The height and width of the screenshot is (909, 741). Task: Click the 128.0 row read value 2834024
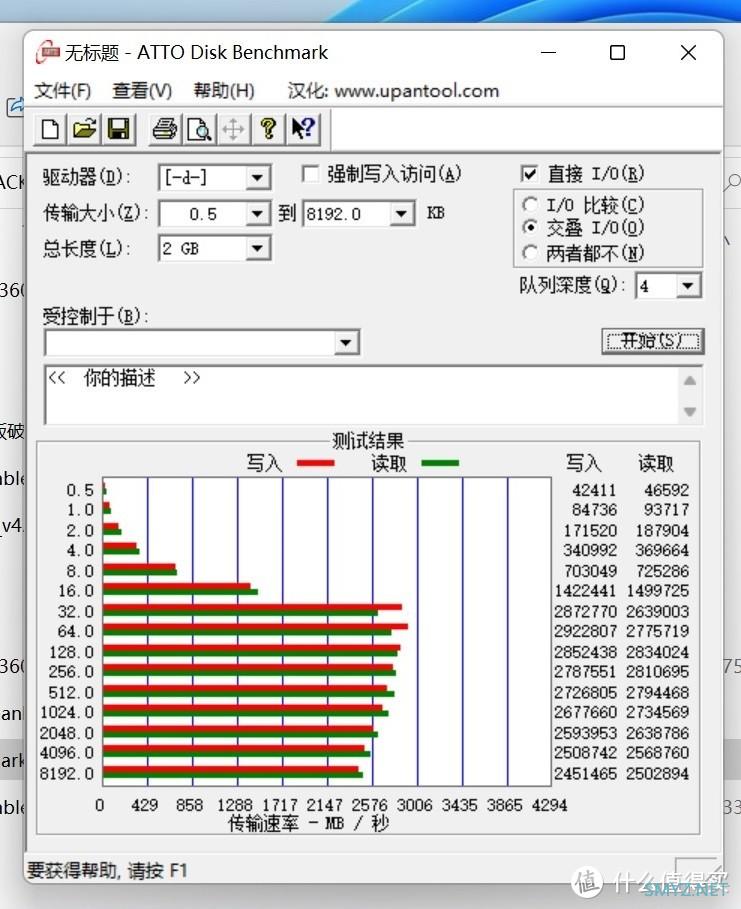657,652
